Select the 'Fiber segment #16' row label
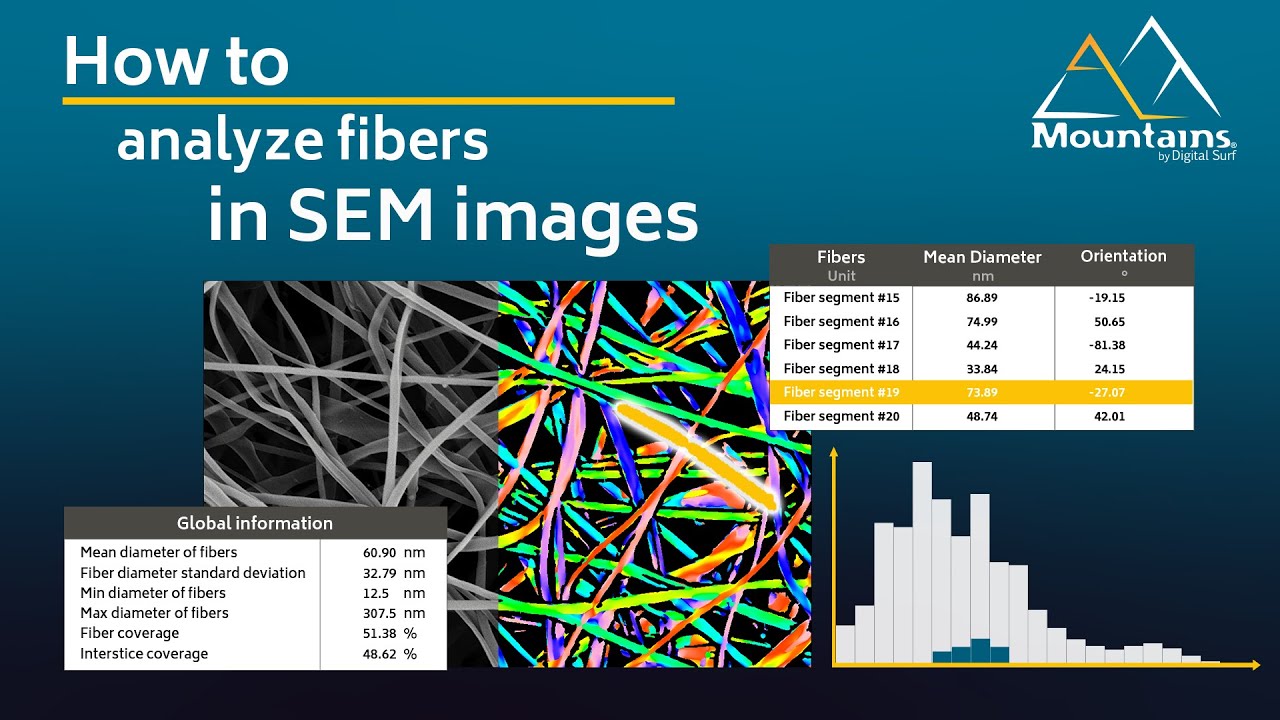This screenshot has height=720, width=1280. (842, 321)
